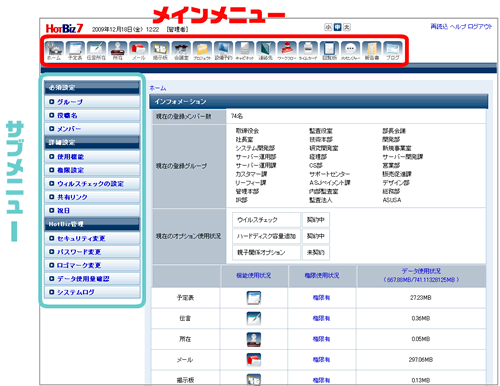Open the メッセンジャー speech bubble icon
The width and height of the screenshot is (500, 386).
(350, 50)
